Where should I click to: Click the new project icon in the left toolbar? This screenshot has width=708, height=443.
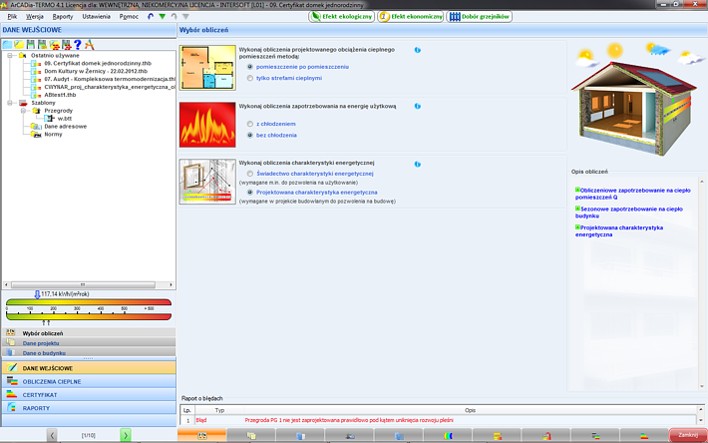point(7,44)
